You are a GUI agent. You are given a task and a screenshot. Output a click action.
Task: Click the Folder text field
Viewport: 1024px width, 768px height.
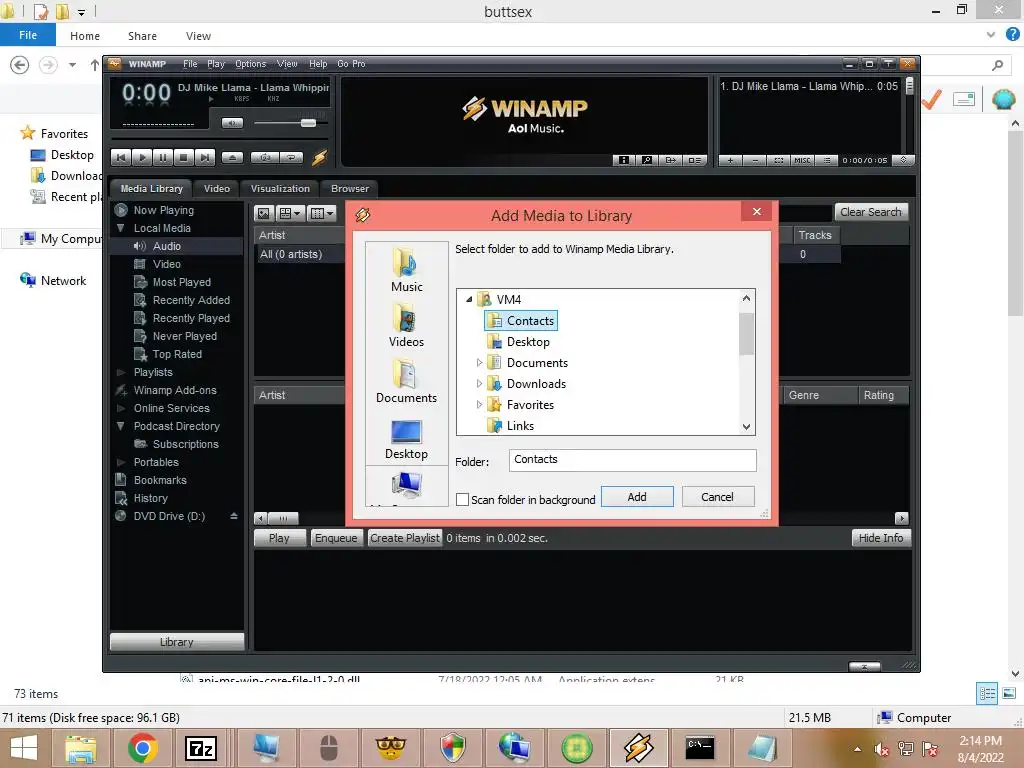[x=632, y=460]
